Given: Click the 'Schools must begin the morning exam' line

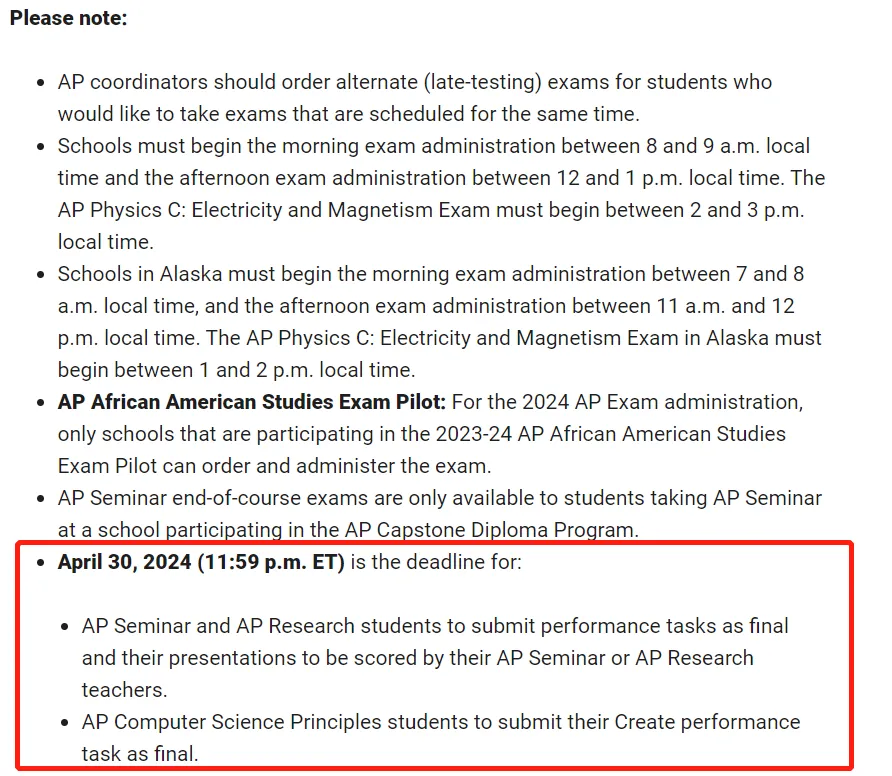Looking at the screenshot, I should (x=433, y=146).
